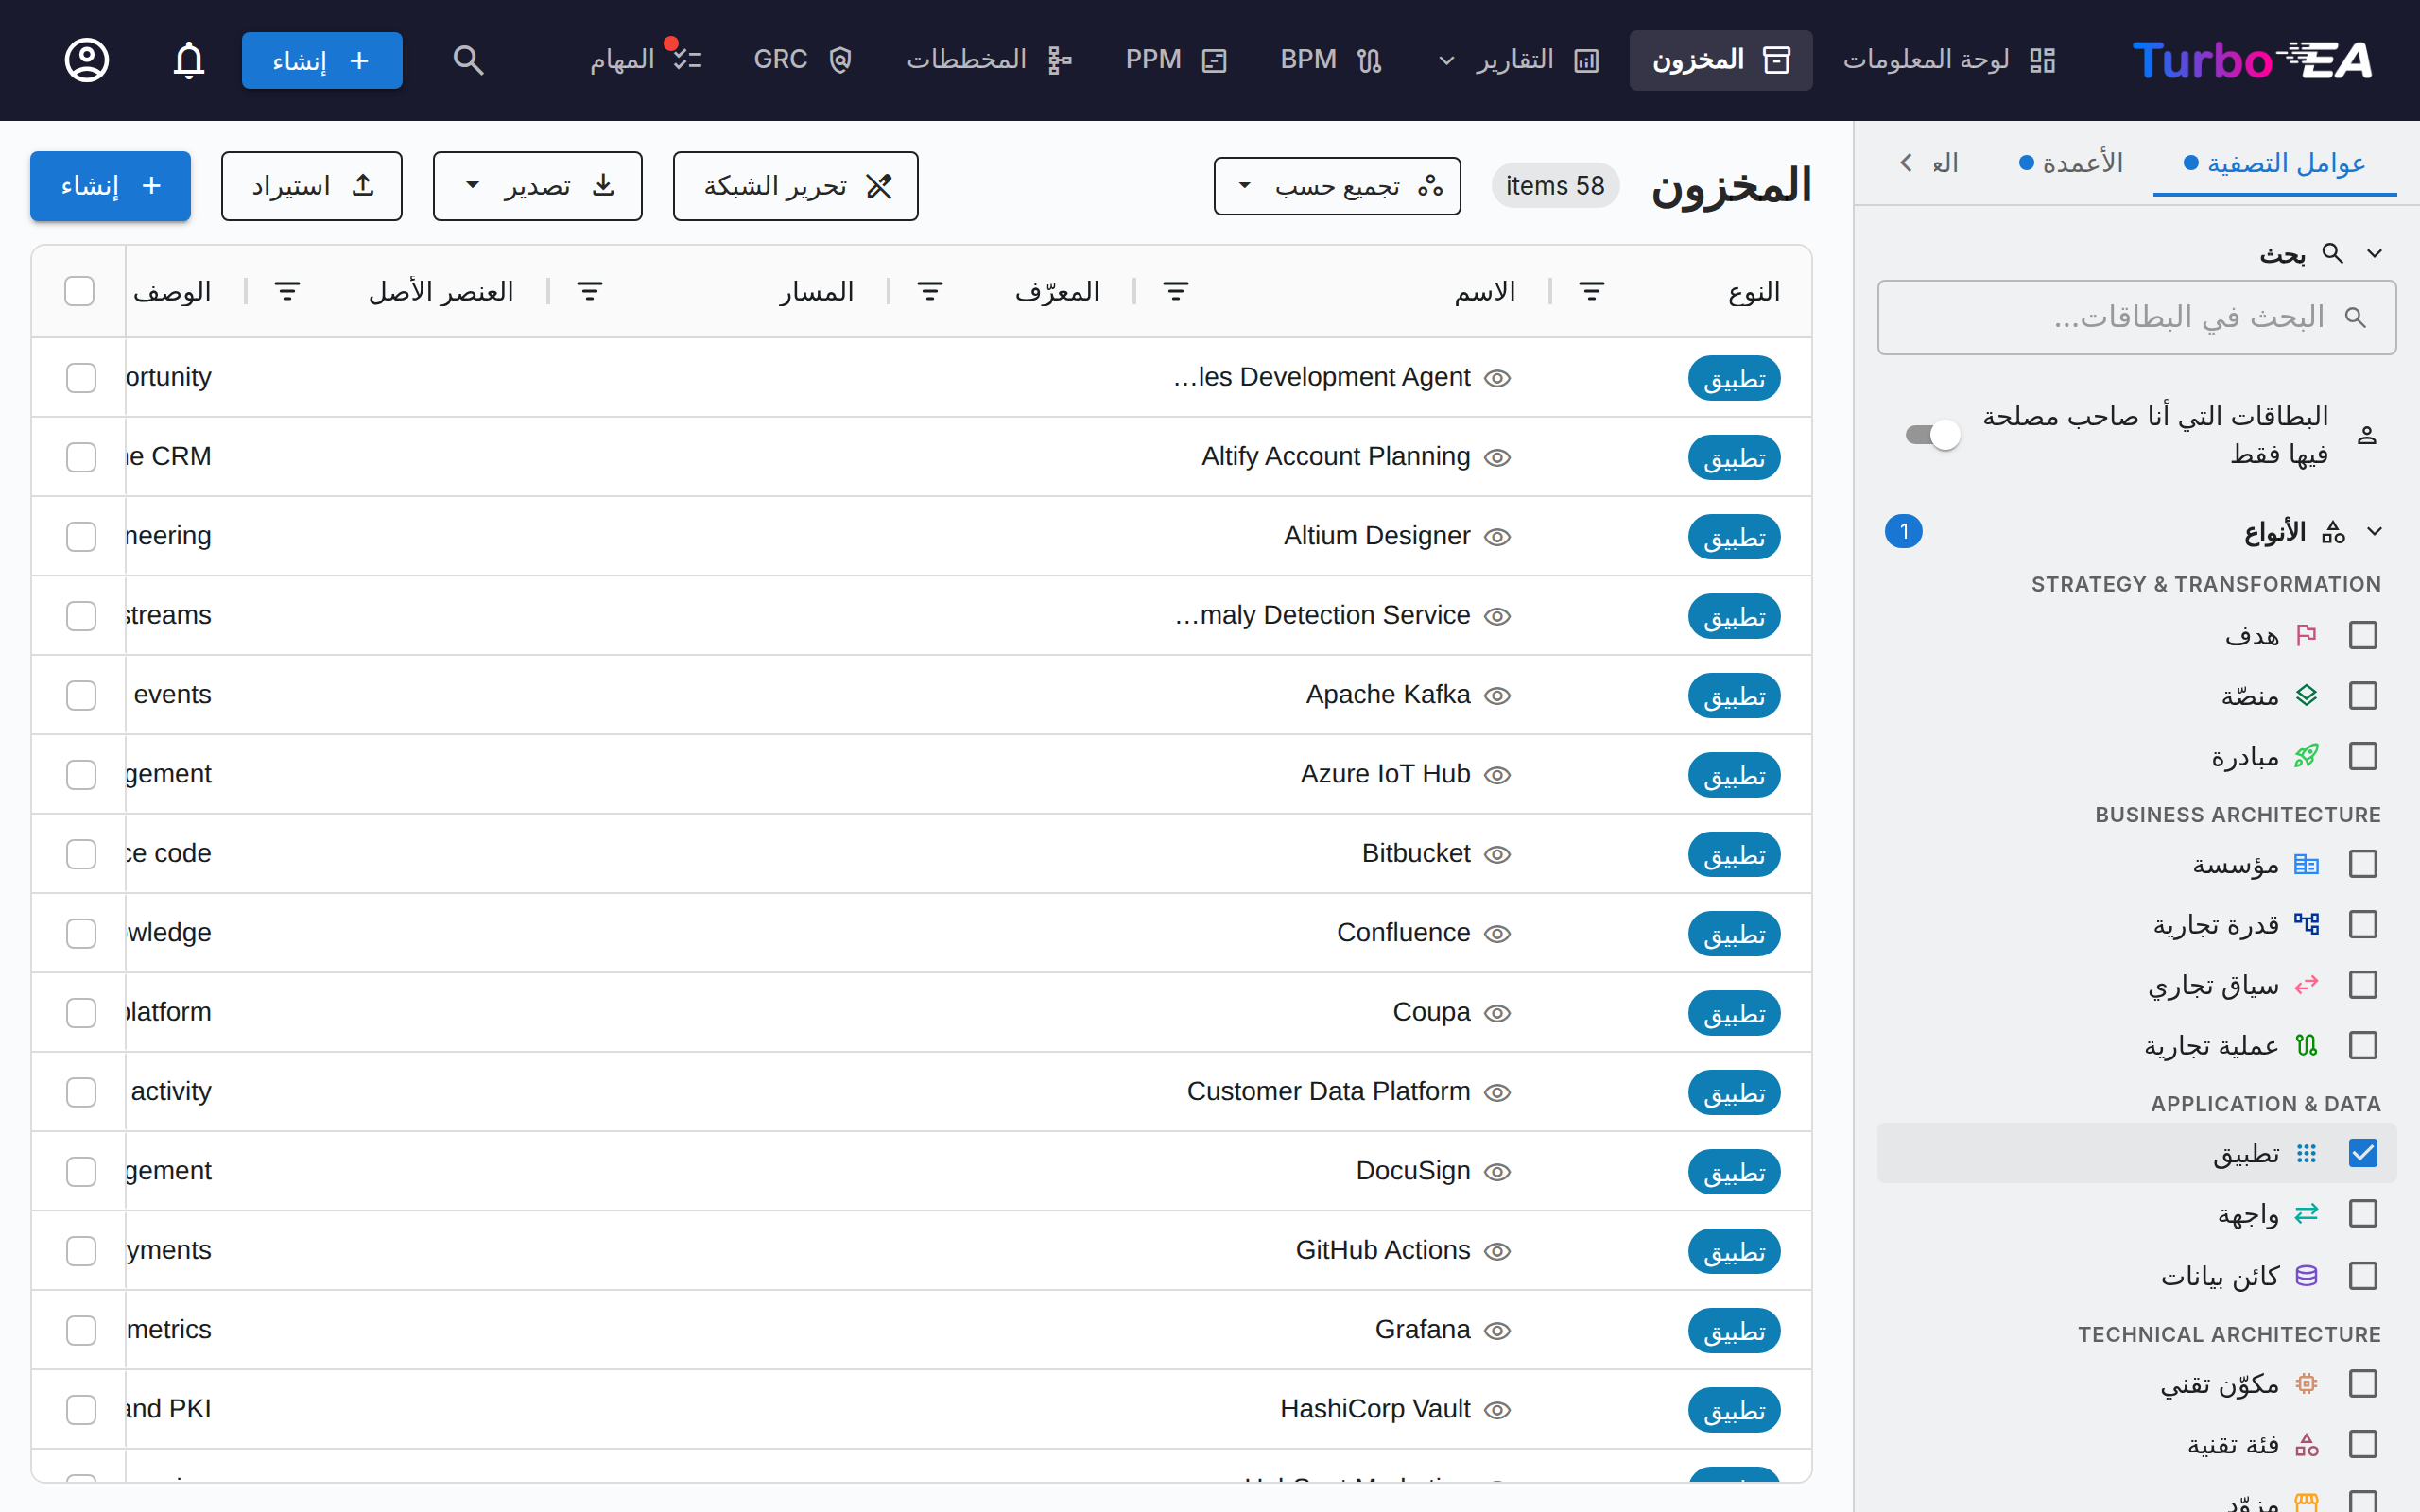The image size is (2420, 1512).
Task: Open the BPM menu item
Action: (x=1331, y=60)
